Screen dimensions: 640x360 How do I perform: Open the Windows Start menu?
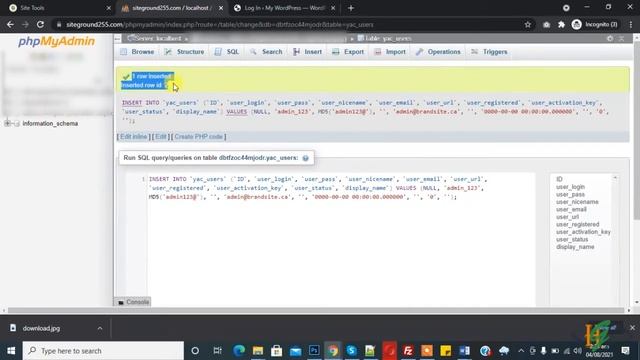[11, 351]
